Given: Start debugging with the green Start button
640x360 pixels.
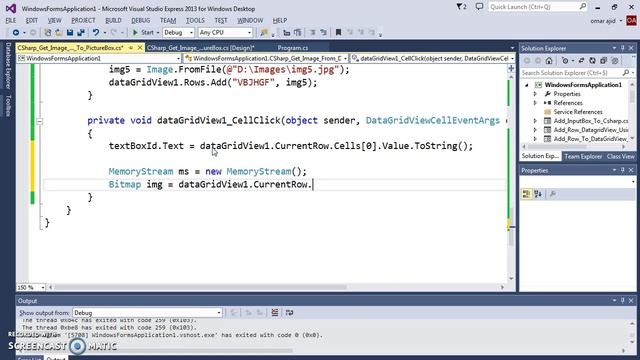Looking at the screenshot, I should [x=143, y=32].
